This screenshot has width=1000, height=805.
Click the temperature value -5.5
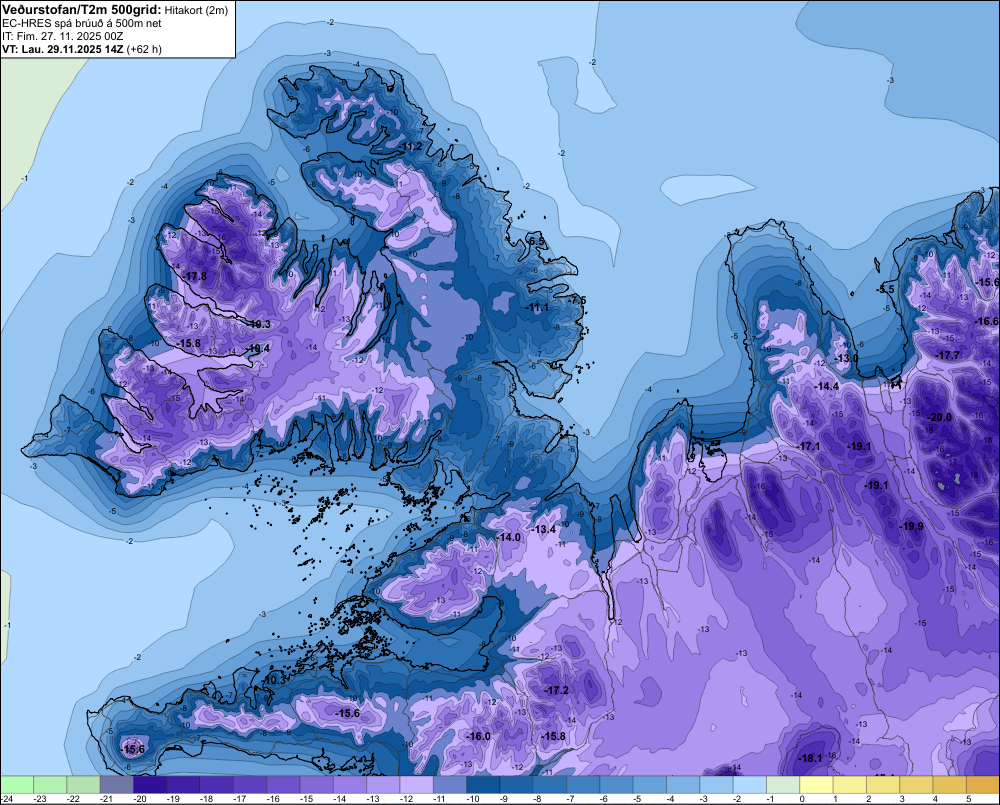coord(885,289)
